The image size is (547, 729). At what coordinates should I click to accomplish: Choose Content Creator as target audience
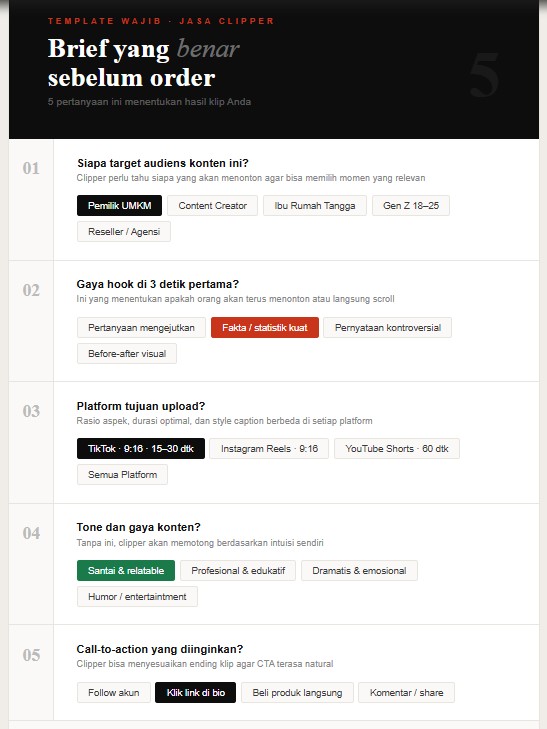click(x=212, y=205)
